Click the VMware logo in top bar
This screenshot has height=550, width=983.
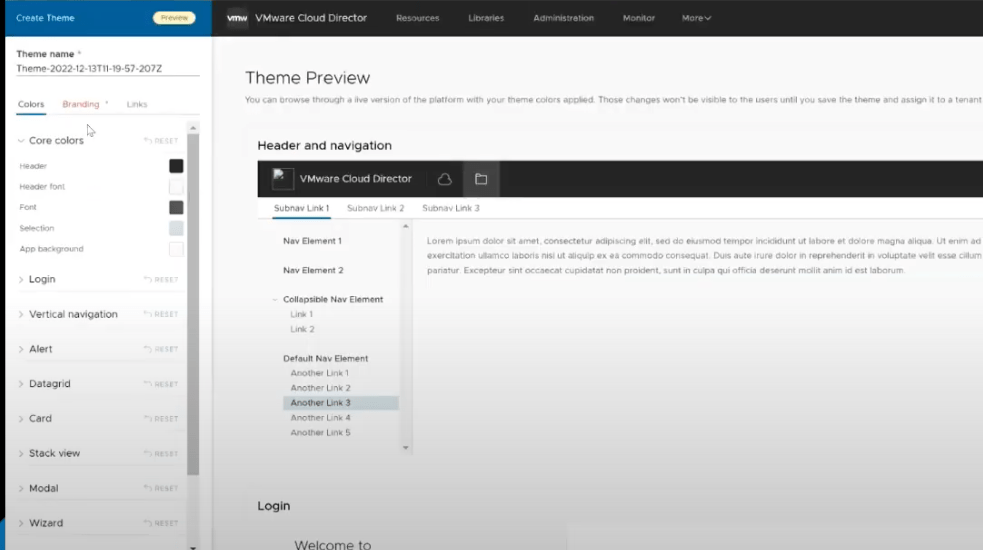point(237,18)
